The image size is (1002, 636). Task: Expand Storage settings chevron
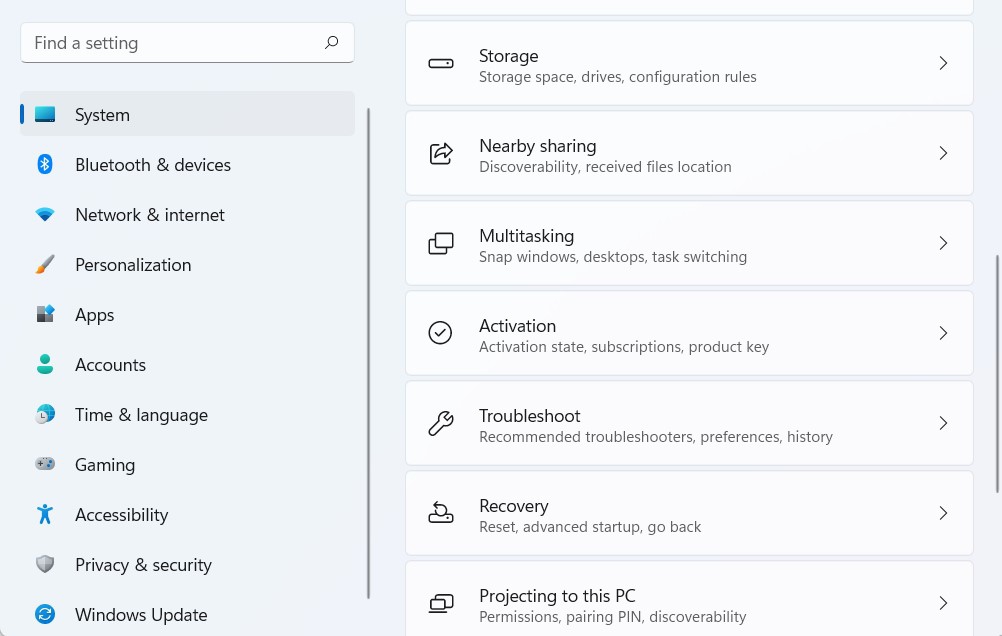click(942, 63)
